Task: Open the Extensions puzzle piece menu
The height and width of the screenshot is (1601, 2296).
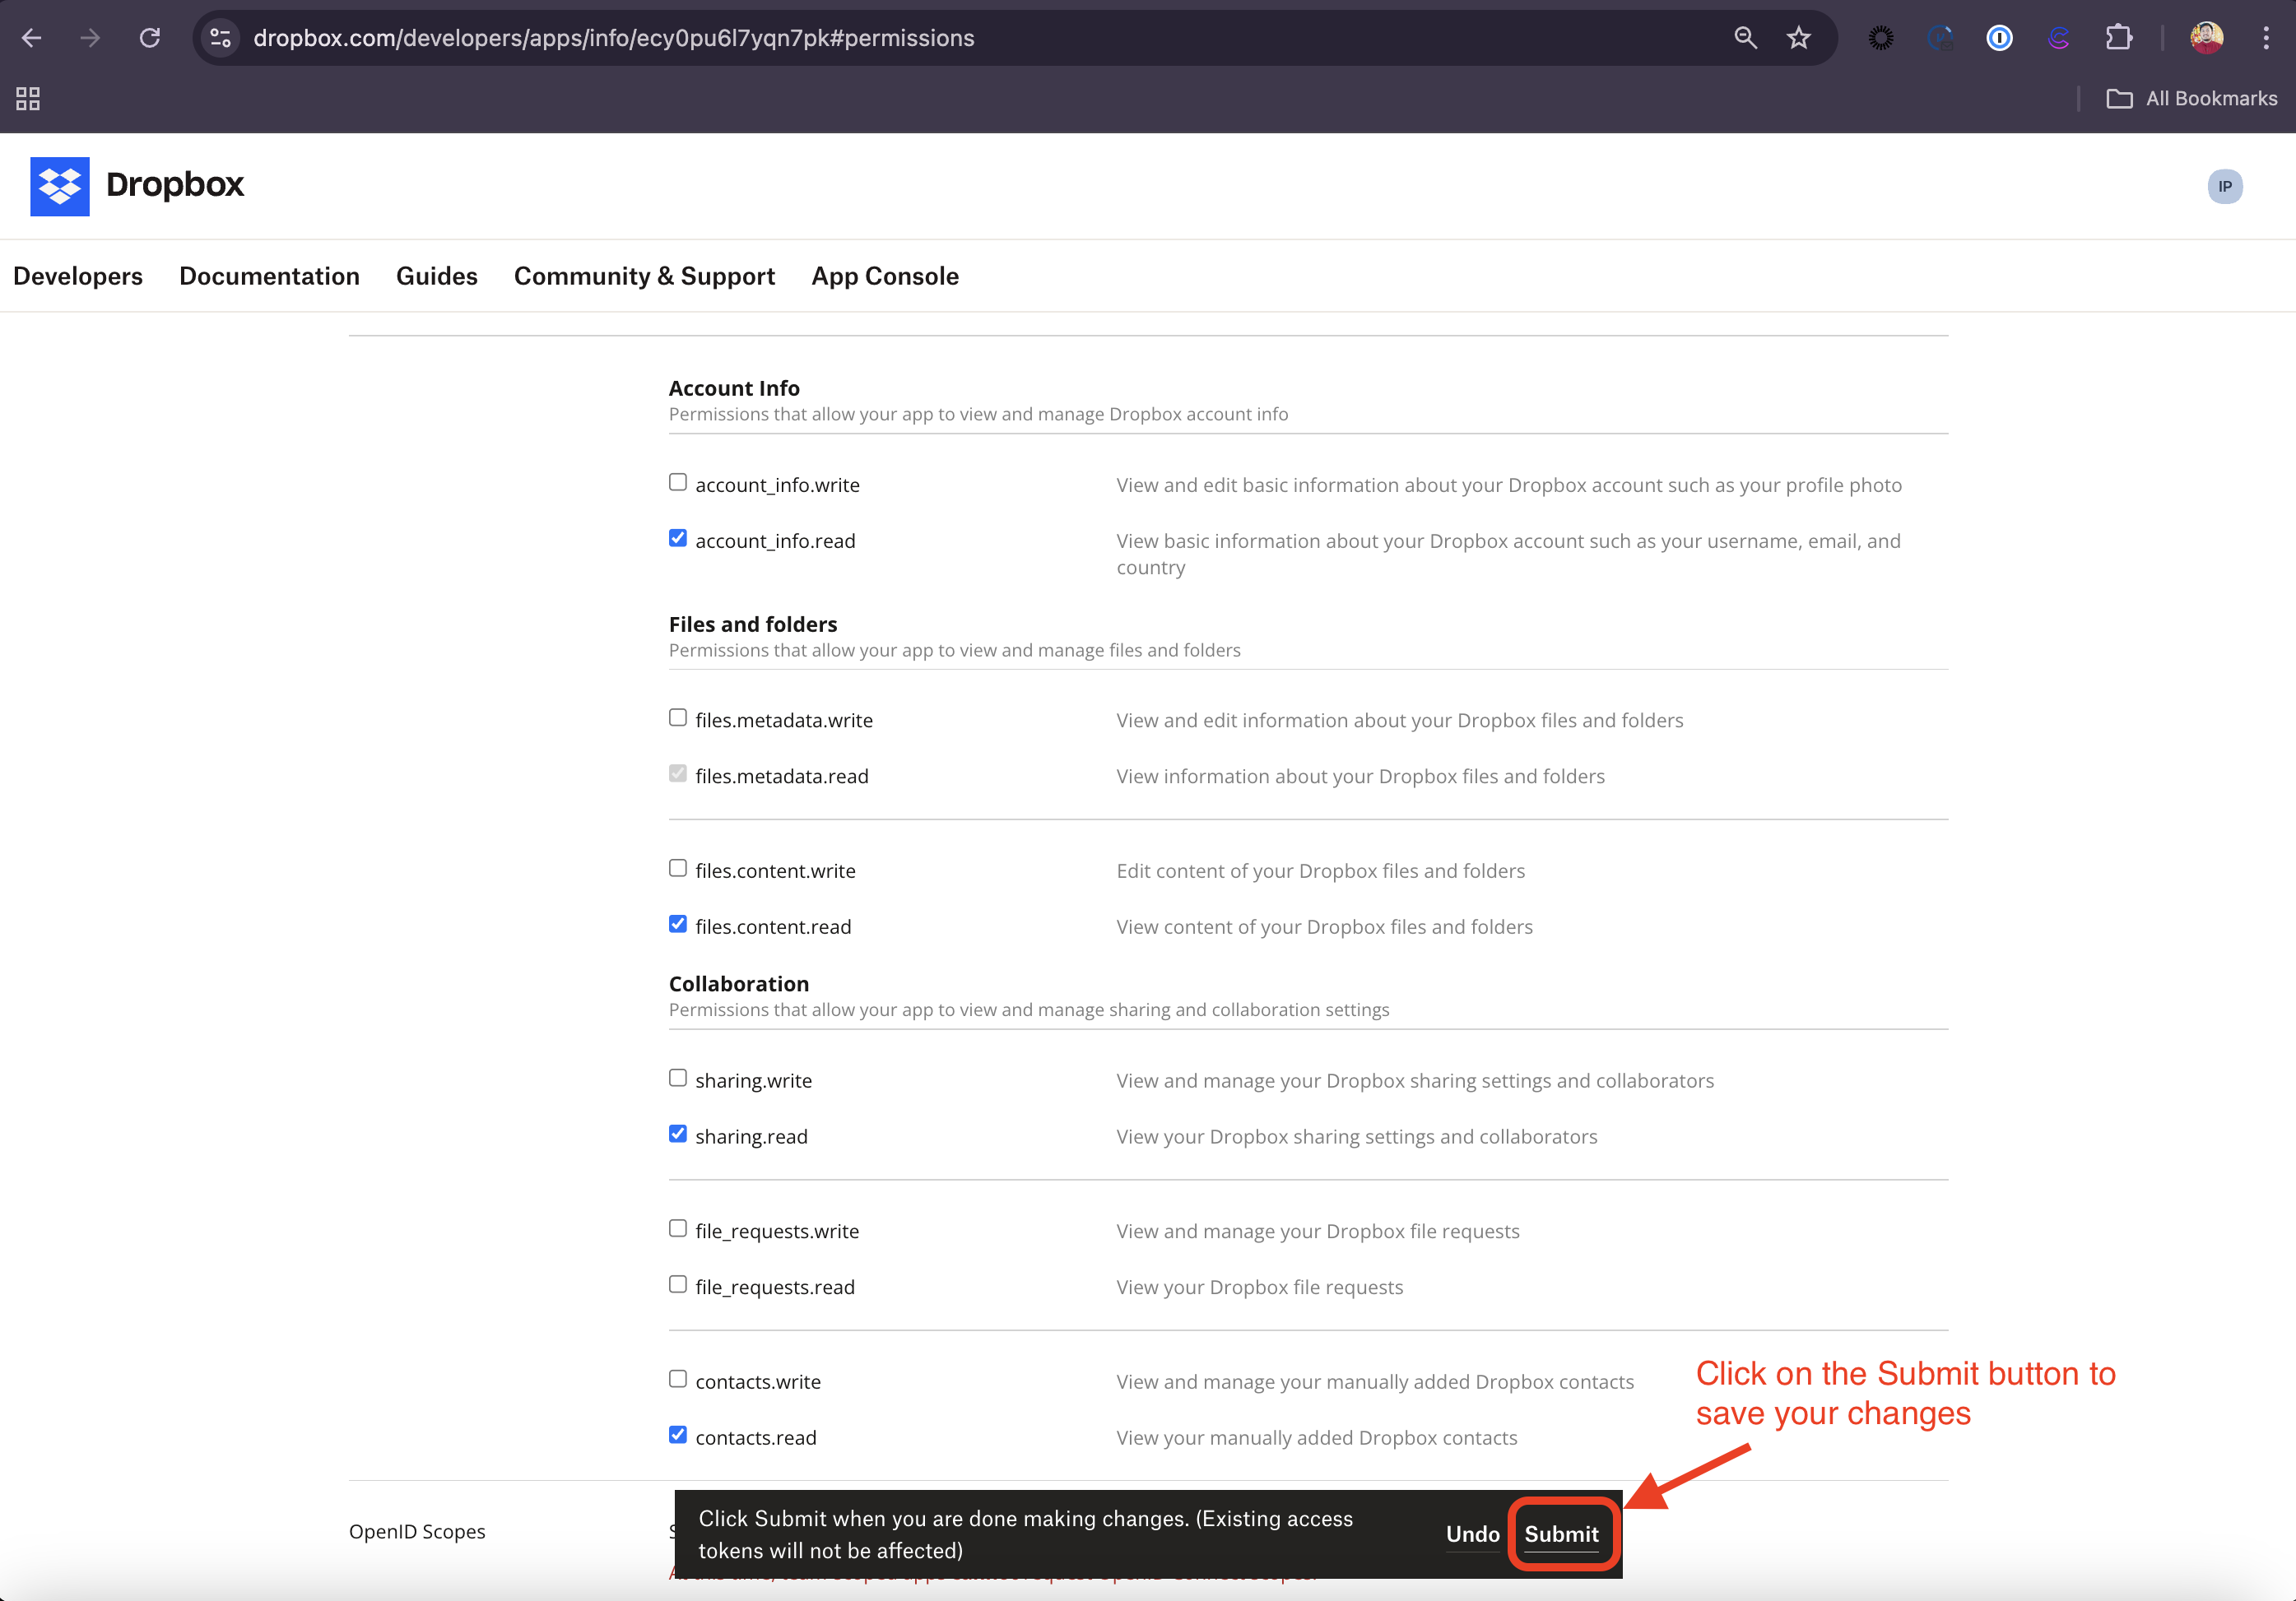Action: (x=2118, y=38)
